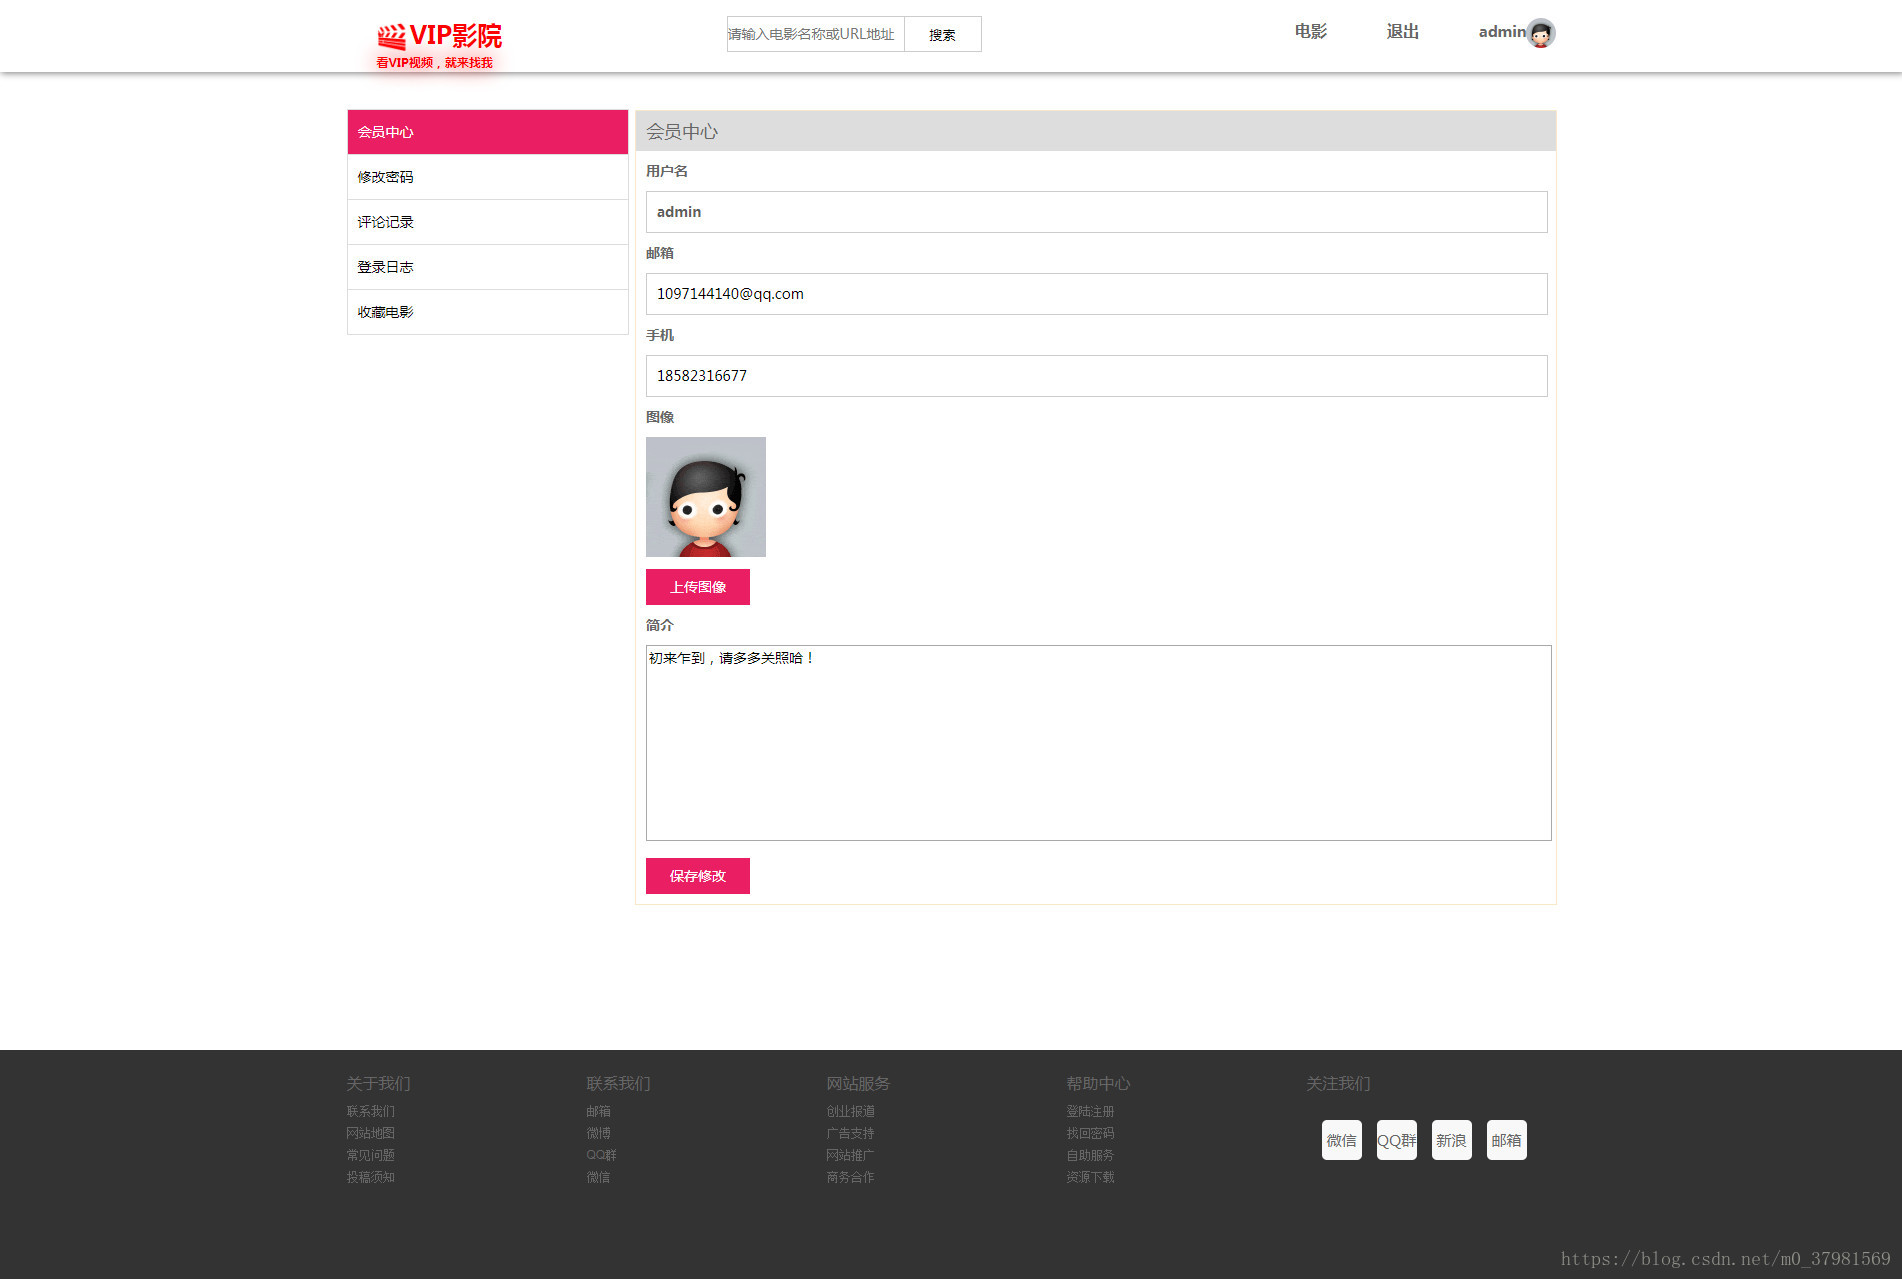Open footer link 商务合作
Screen dimensions: 1902x1279
click(x=850, y=1177)
